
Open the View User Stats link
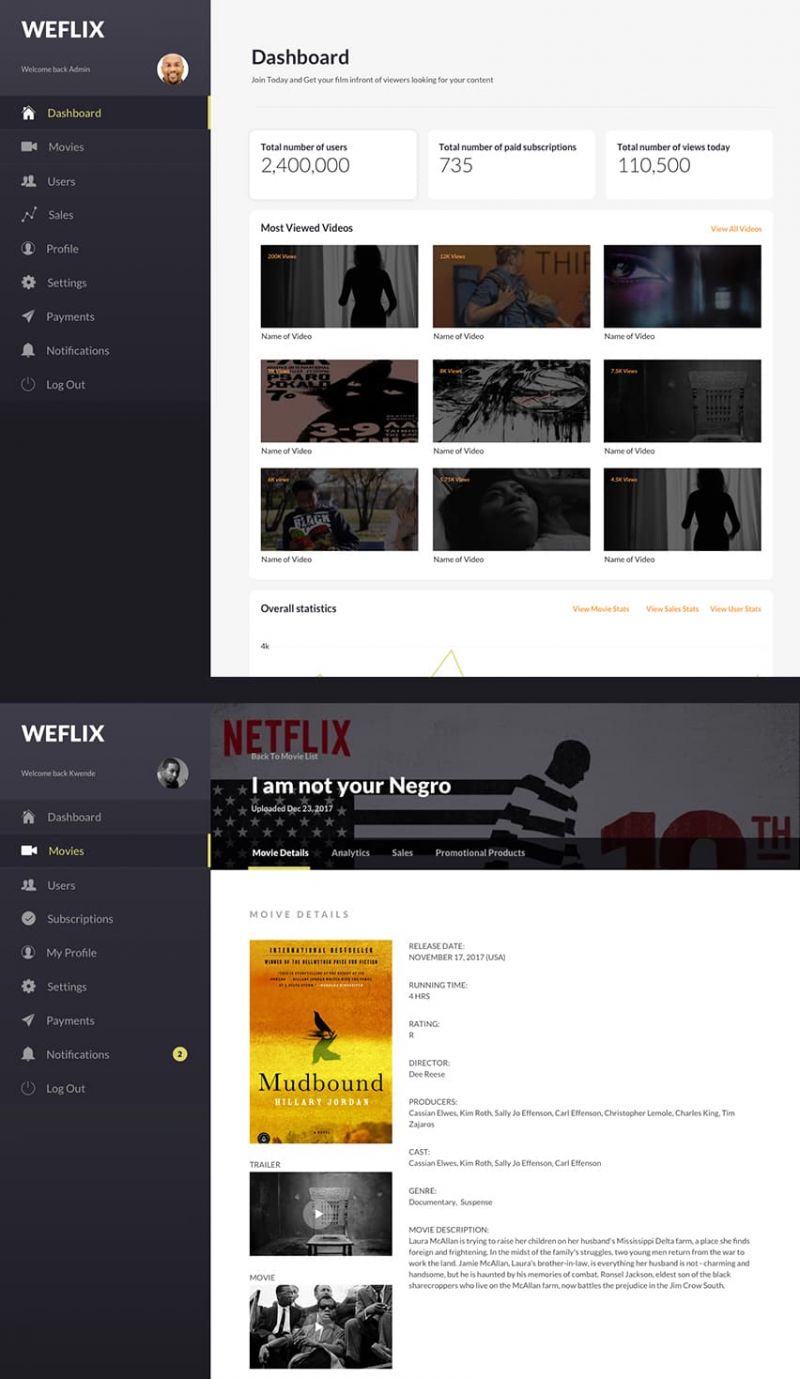click(x=735, y=609)
